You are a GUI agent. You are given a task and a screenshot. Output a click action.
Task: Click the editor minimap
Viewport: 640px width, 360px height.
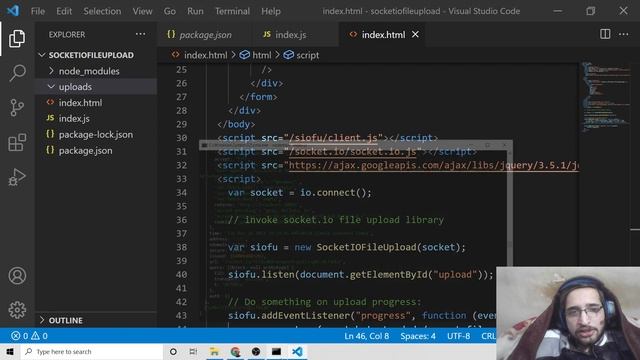click(x=606, y=98)
